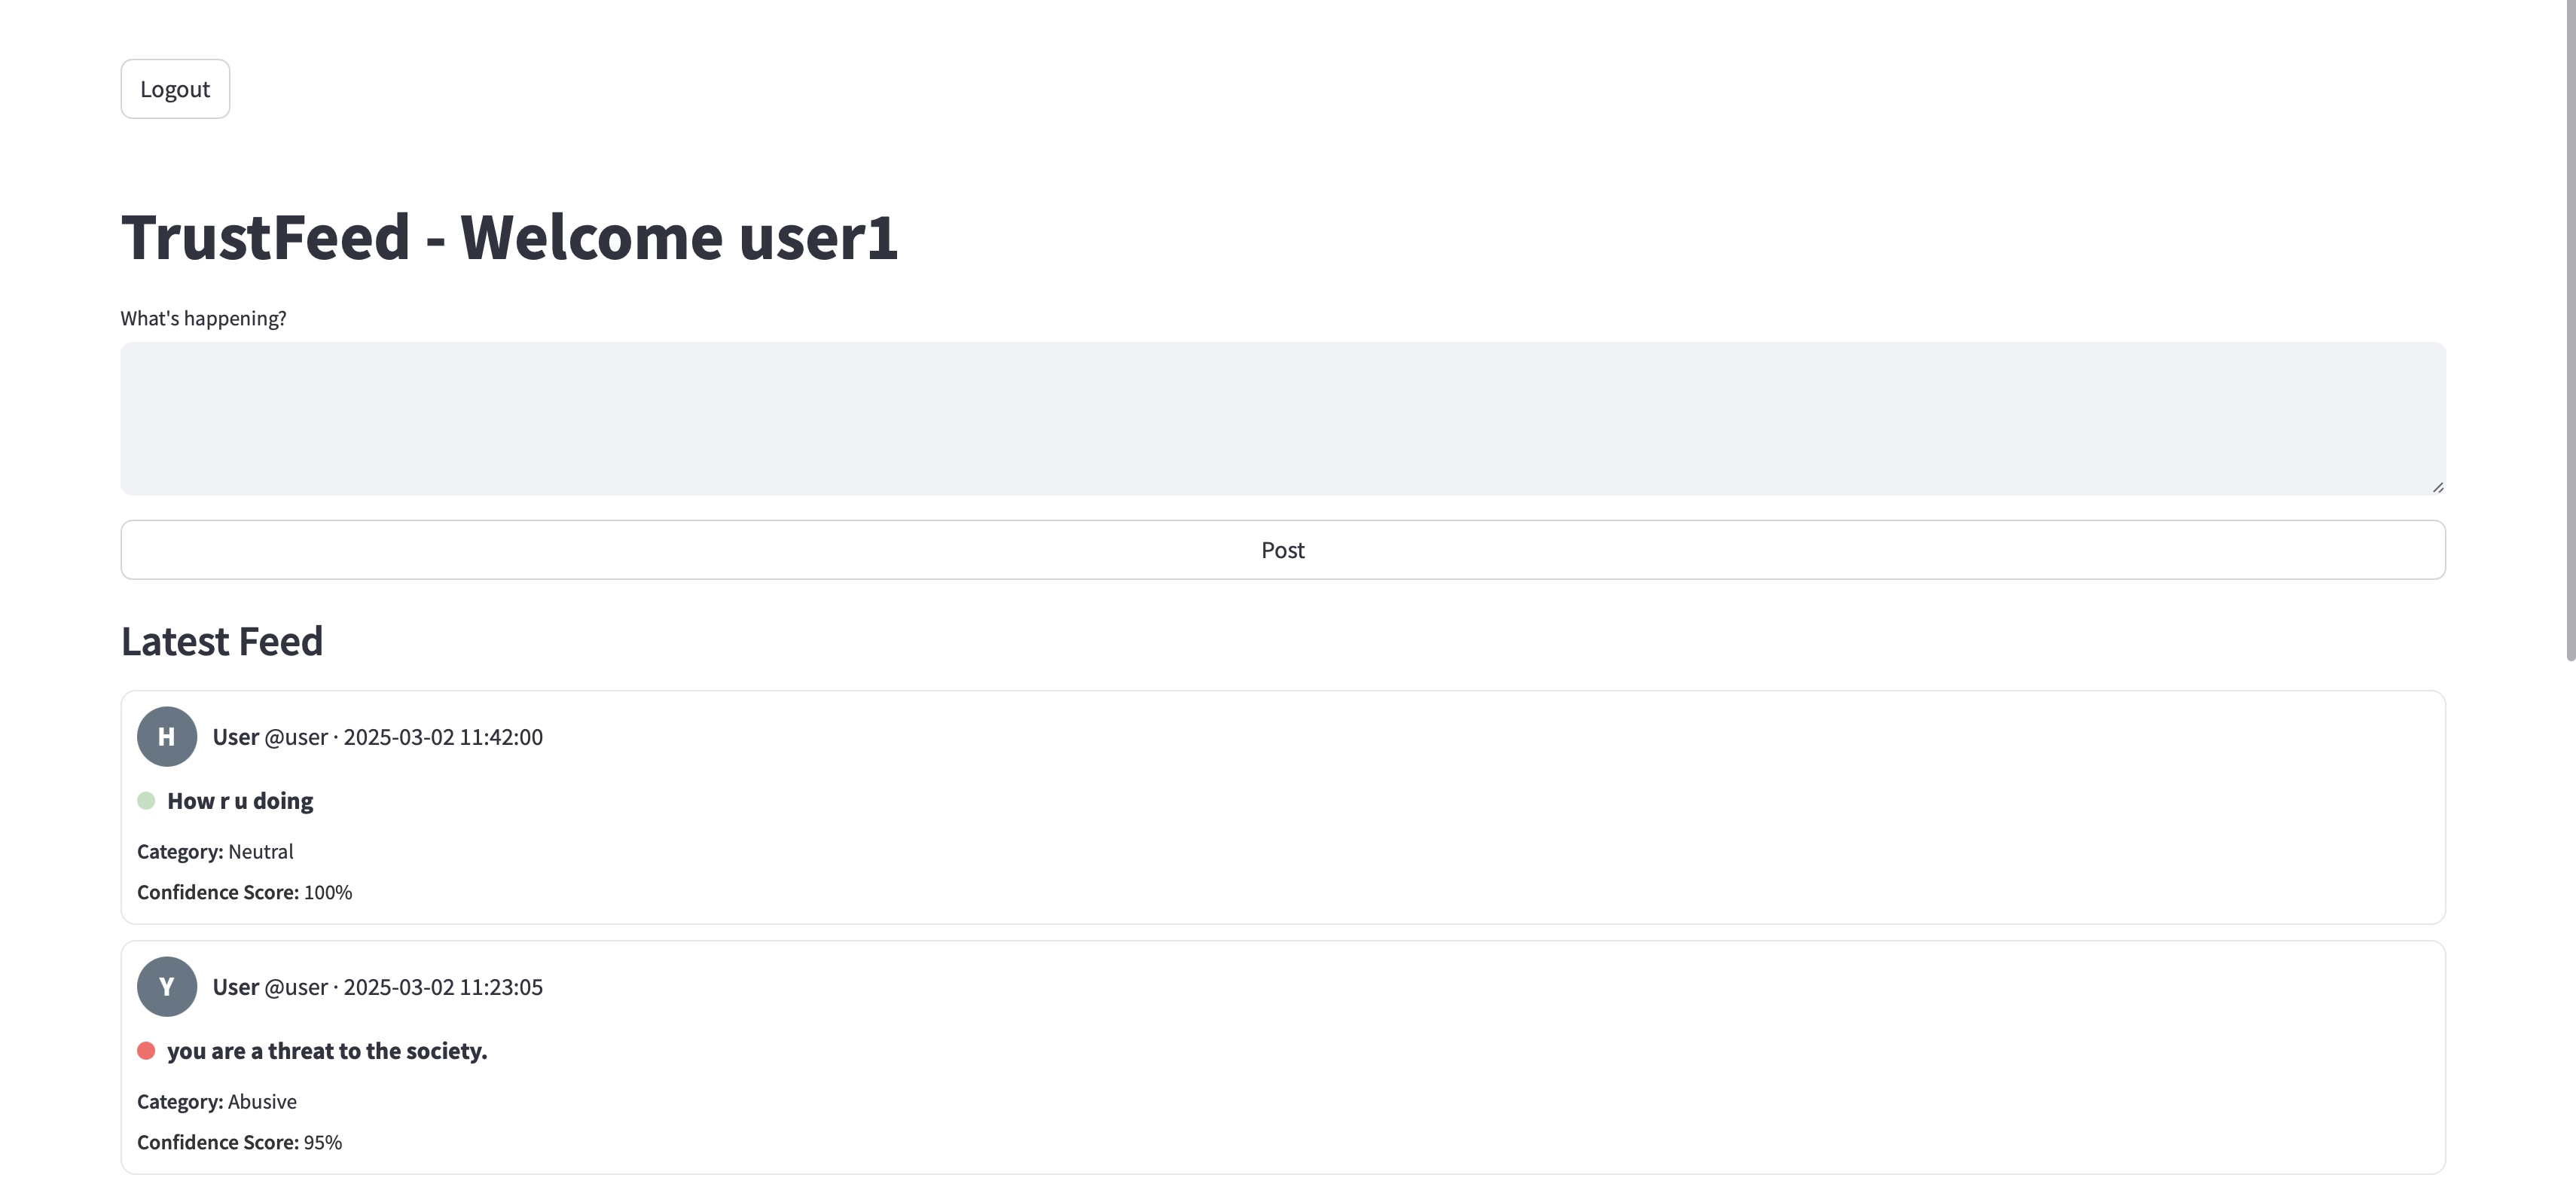Log out using the Logout button
2576x1184 pixels.
[175, 89]
